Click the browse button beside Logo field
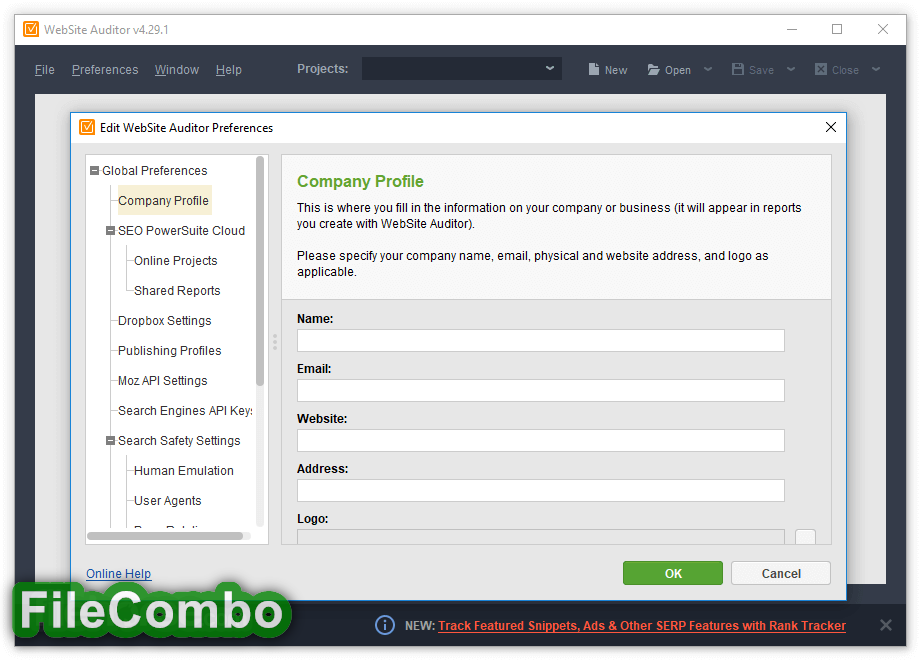Screen dimensions: 922x662 pyautogui.click(x=805, y=537)
